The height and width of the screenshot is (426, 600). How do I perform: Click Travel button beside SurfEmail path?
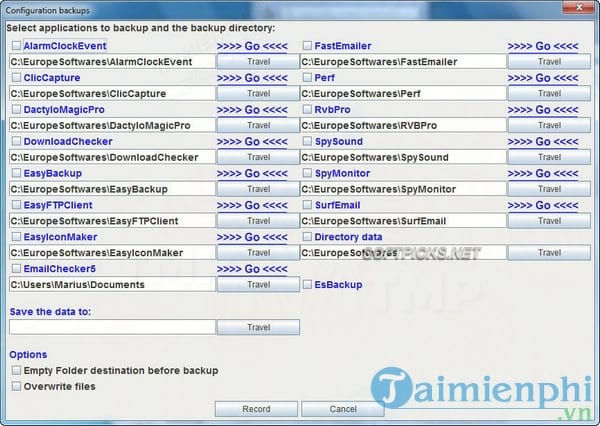pos(549,220)
